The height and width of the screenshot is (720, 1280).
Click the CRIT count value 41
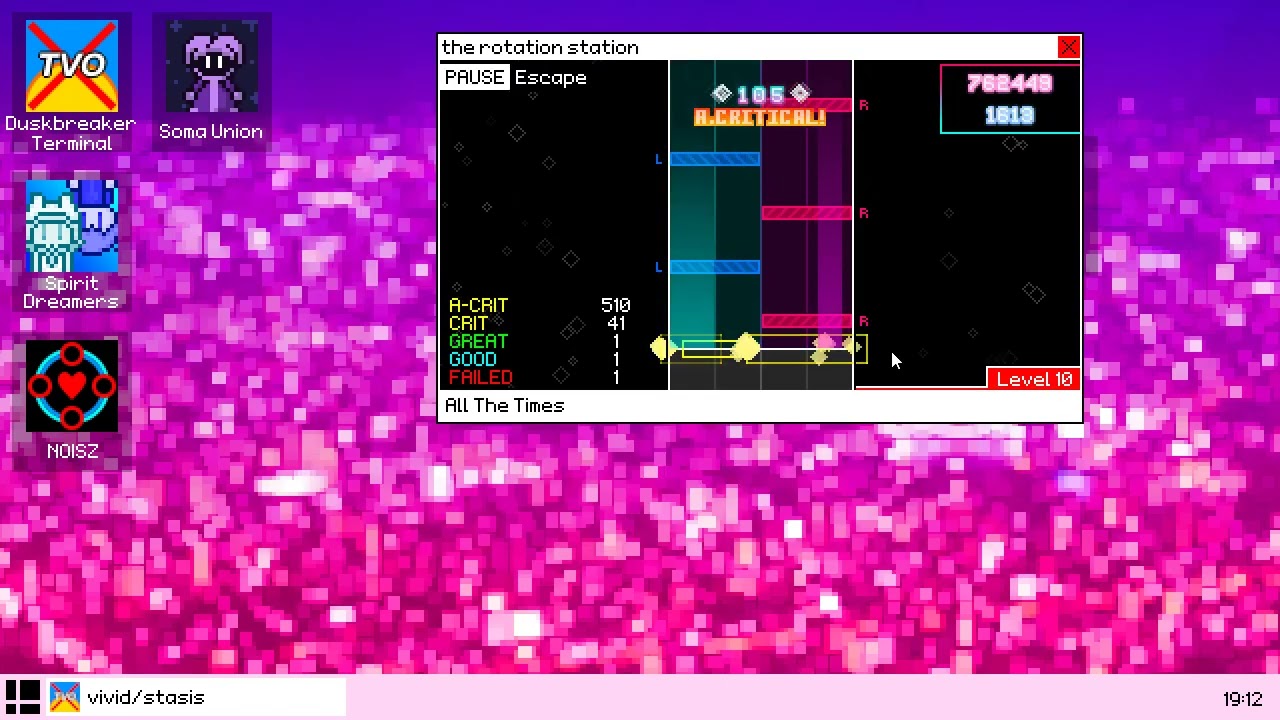616,323
